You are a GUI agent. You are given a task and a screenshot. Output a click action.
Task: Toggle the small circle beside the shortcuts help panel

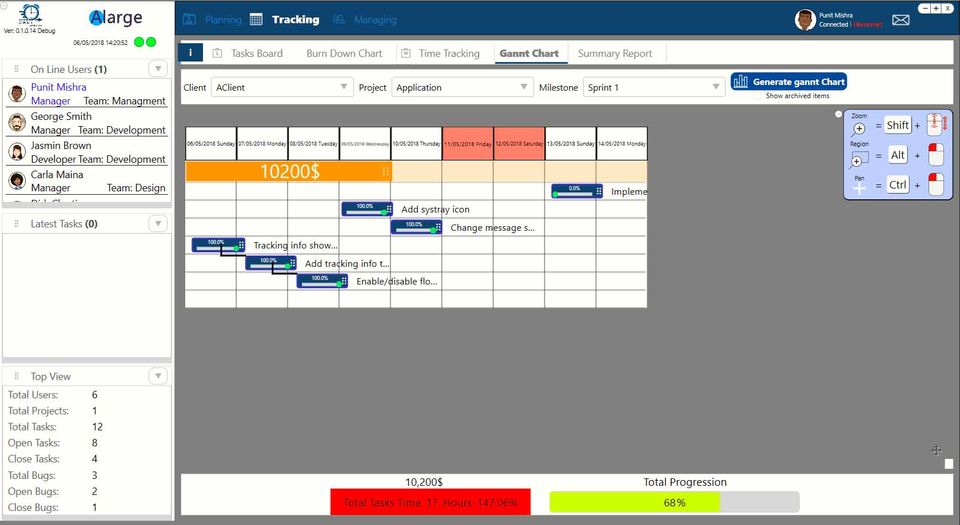click(838, 114)
